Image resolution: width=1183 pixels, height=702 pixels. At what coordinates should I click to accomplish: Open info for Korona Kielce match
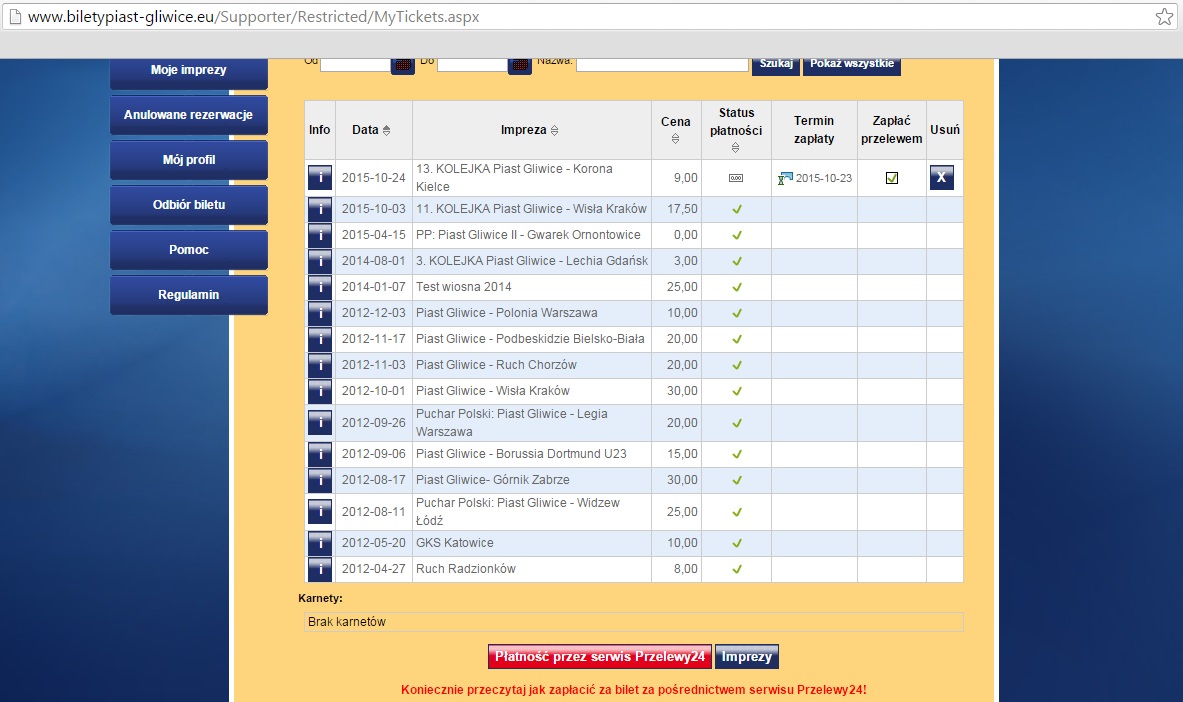[x=319, y=178]
